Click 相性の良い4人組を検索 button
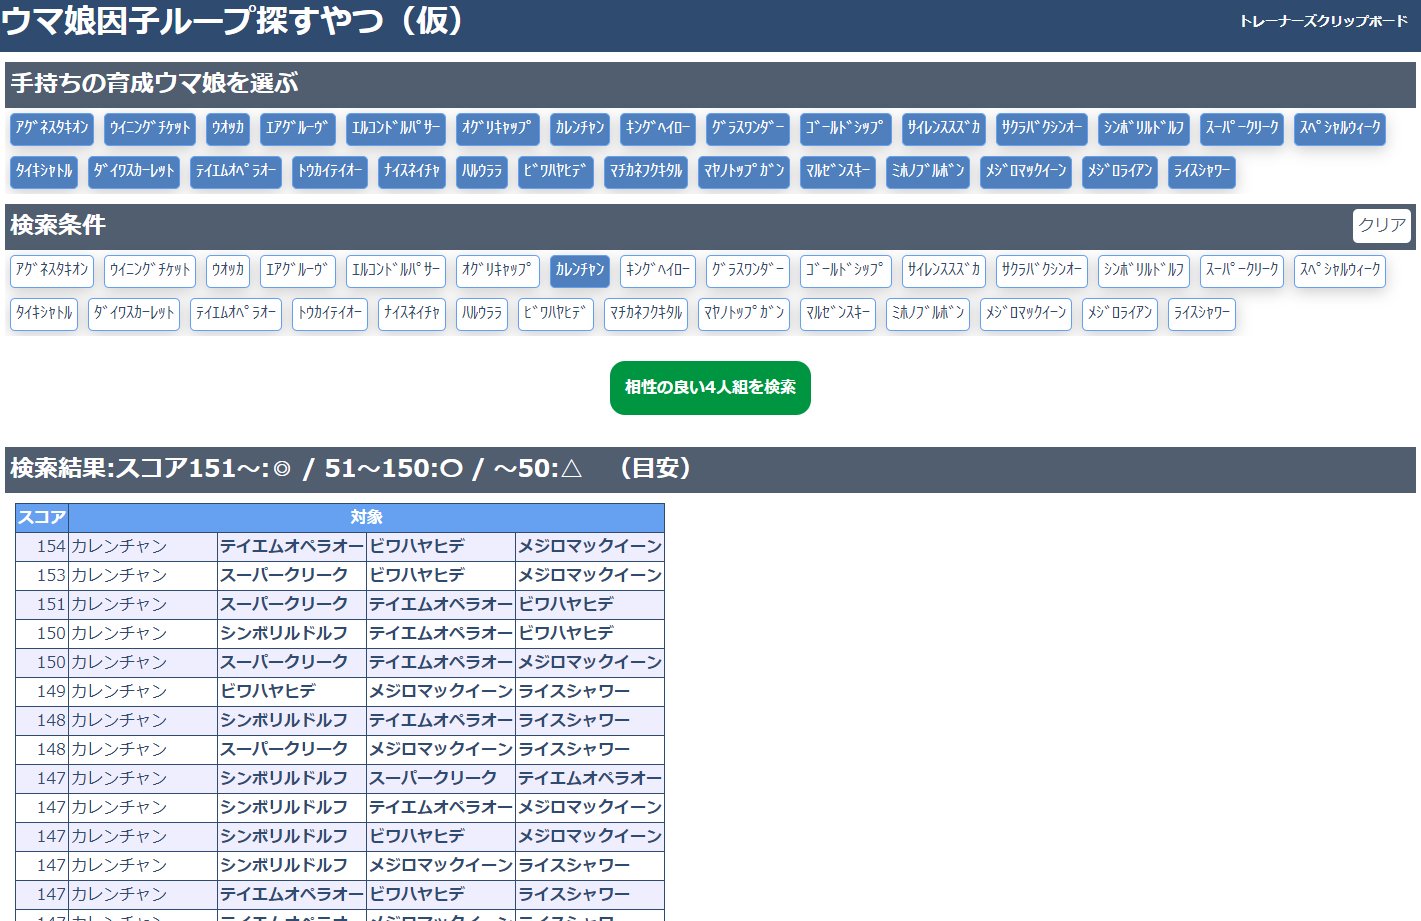 click(710, 388)
